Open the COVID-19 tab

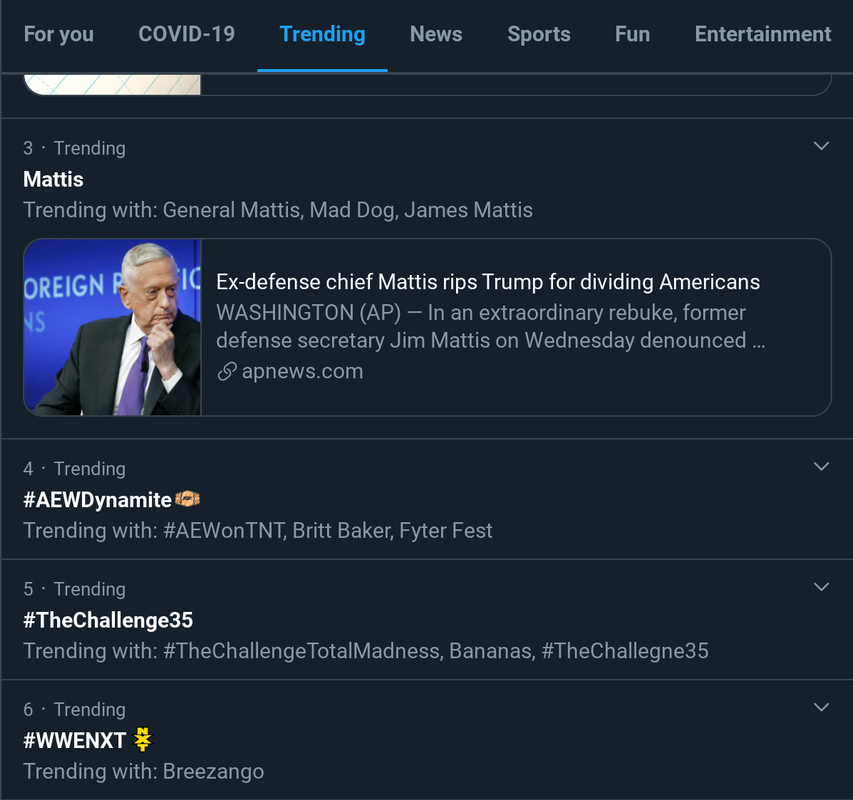pyautogui.click(x=187, y=34)
